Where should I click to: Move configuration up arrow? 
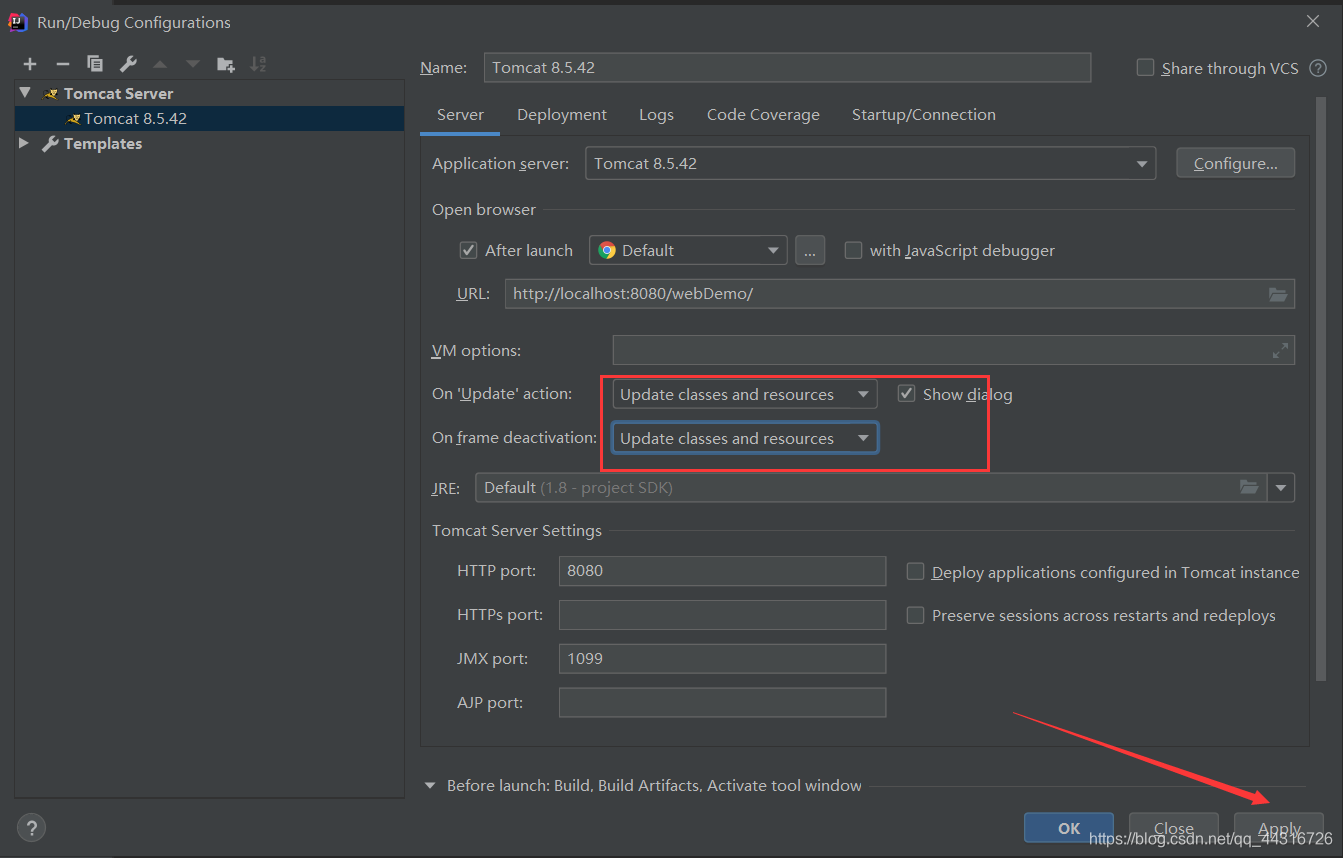click(x=160, y=64)
